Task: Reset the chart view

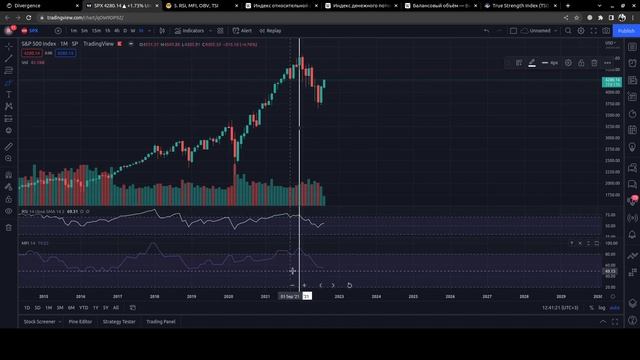Action: (349, 285)
